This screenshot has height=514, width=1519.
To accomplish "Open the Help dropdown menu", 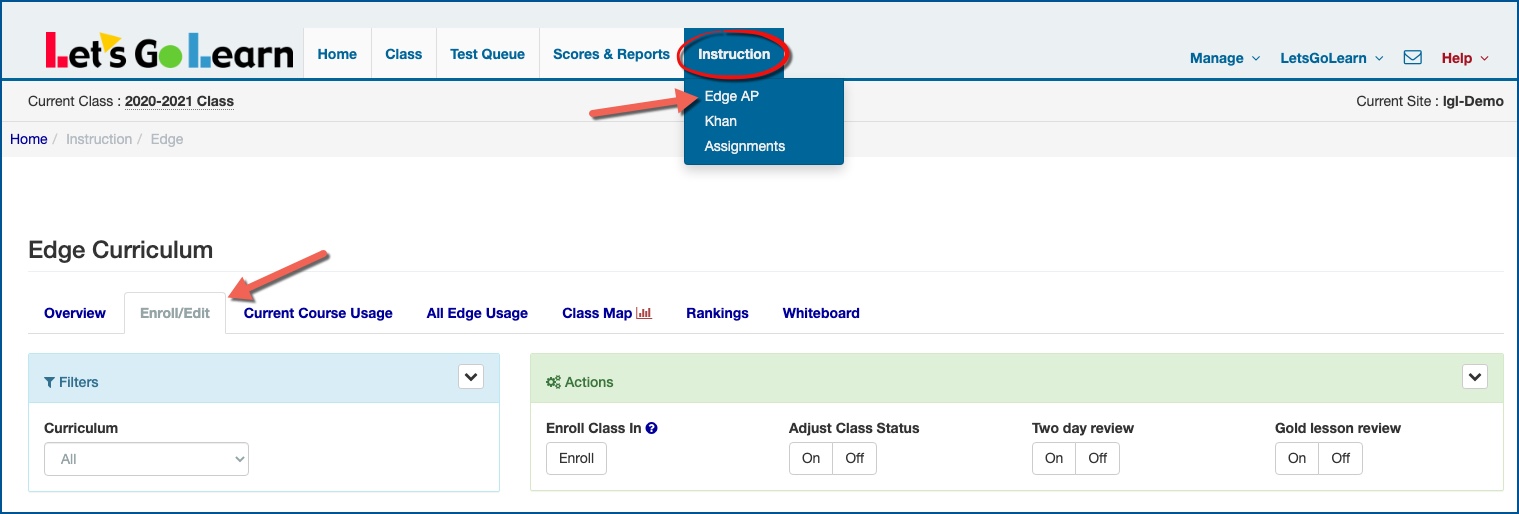I will tap(1465, 58).
